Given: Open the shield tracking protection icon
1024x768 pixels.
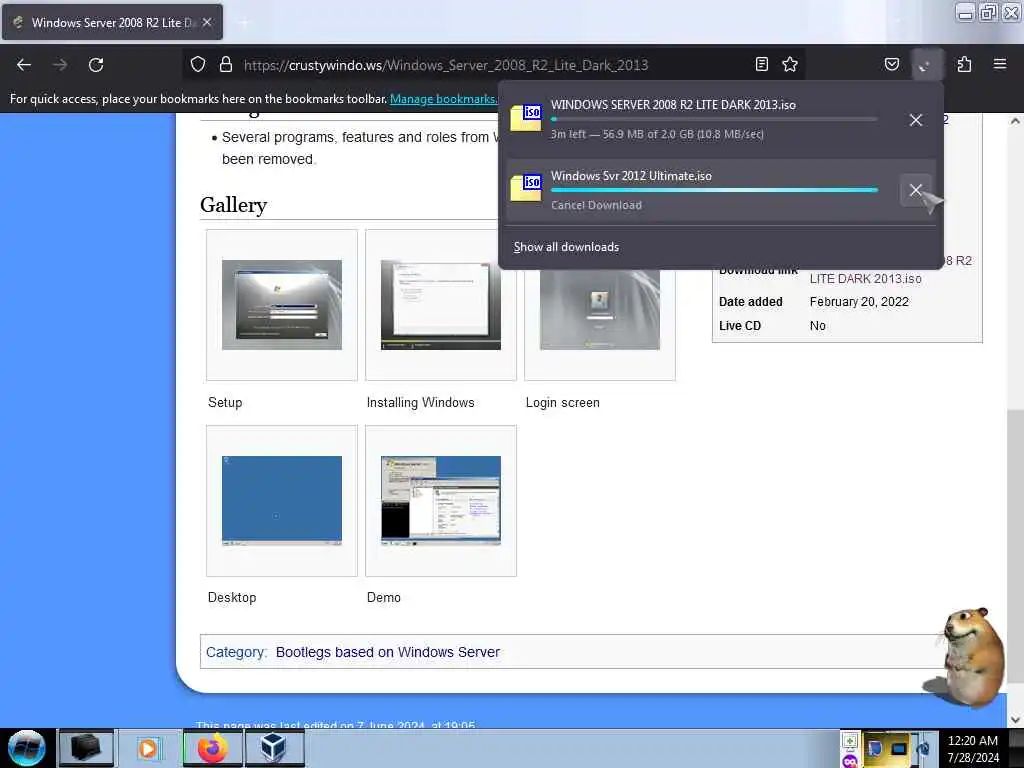Looking at the screenshot, I should coord(198,64).
